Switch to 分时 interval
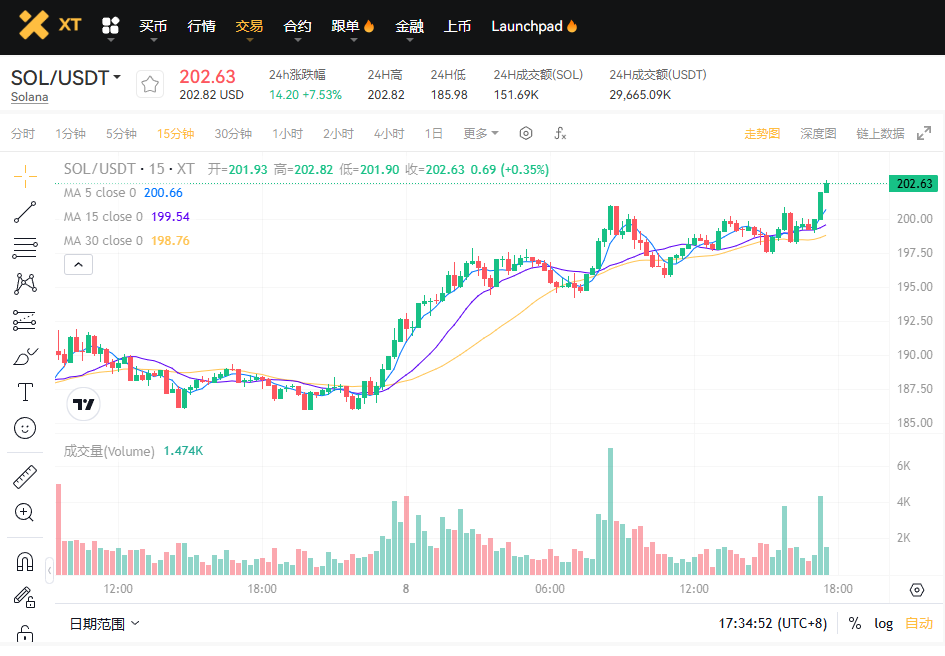 coord(23,133)
